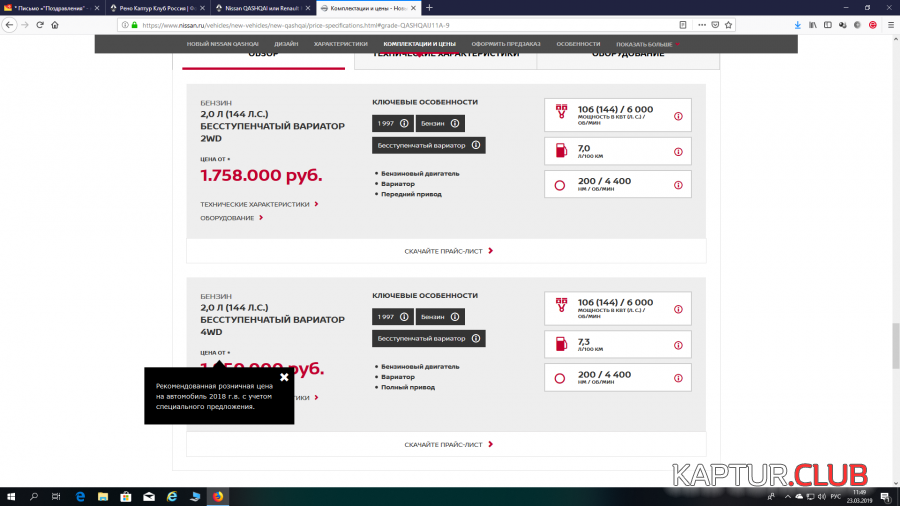Viewport: 900px width, 506px height.
Task: Download price list under the 2WD card
Action: [x=448, y=251]
